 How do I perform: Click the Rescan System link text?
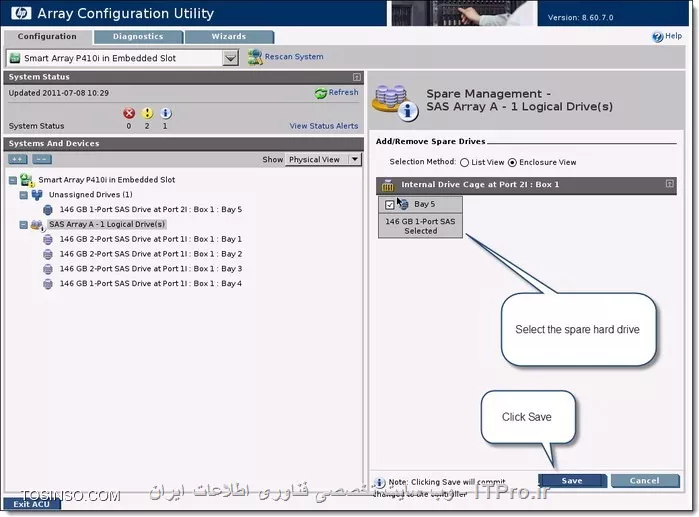pos(294,57)
